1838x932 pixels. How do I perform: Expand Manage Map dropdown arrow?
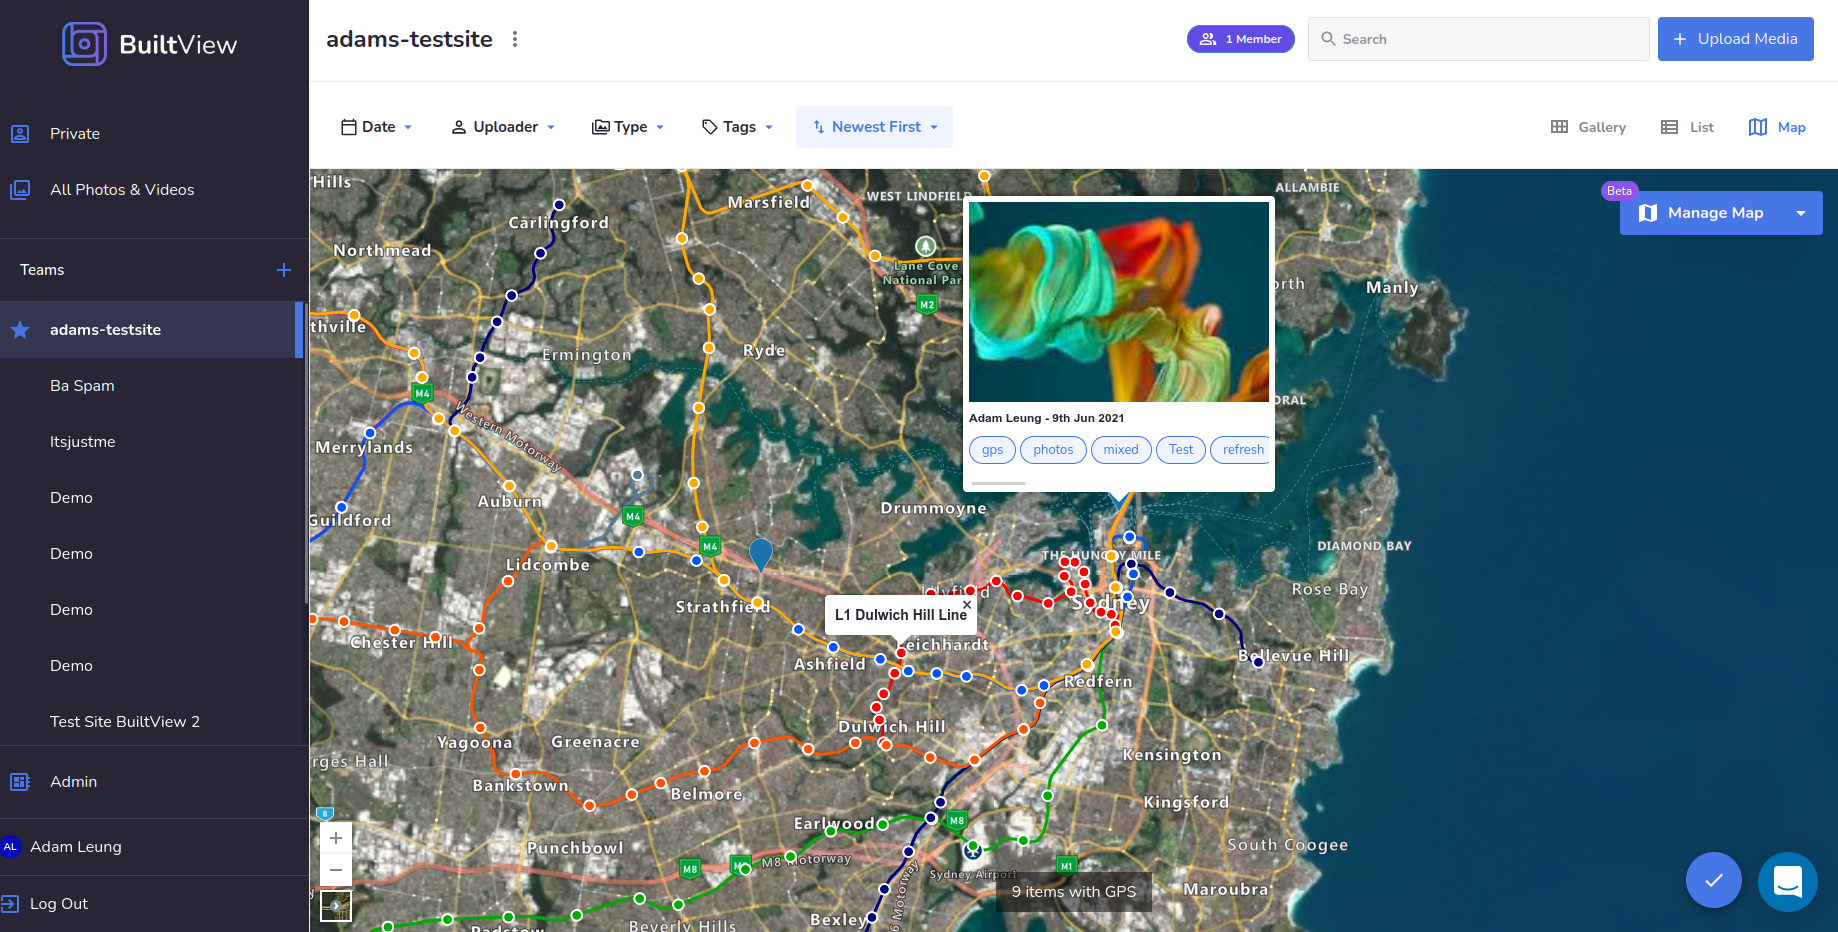[x=1801, y=213]
